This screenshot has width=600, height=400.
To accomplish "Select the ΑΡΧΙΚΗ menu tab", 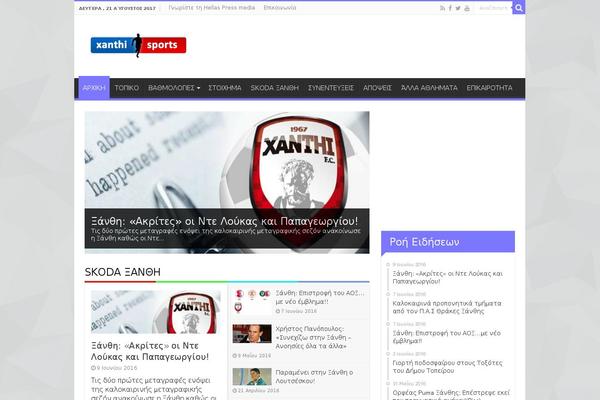I will tap(94, 88).
